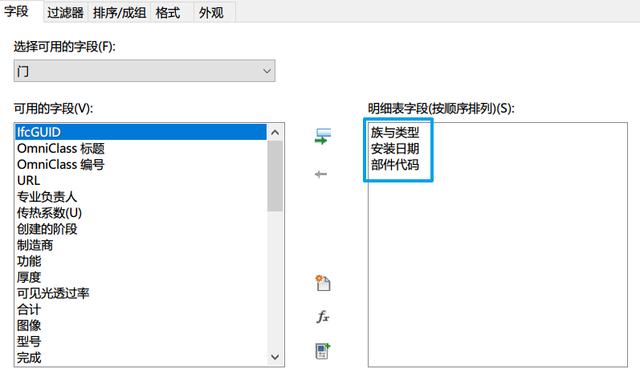Click the combine parameters icon

(322, 351)
